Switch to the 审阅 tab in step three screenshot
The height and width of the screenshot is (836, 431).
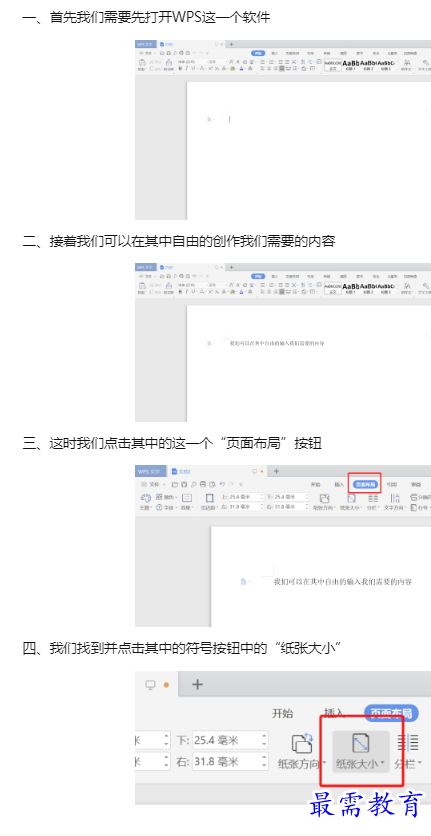(x=416, y=485)
